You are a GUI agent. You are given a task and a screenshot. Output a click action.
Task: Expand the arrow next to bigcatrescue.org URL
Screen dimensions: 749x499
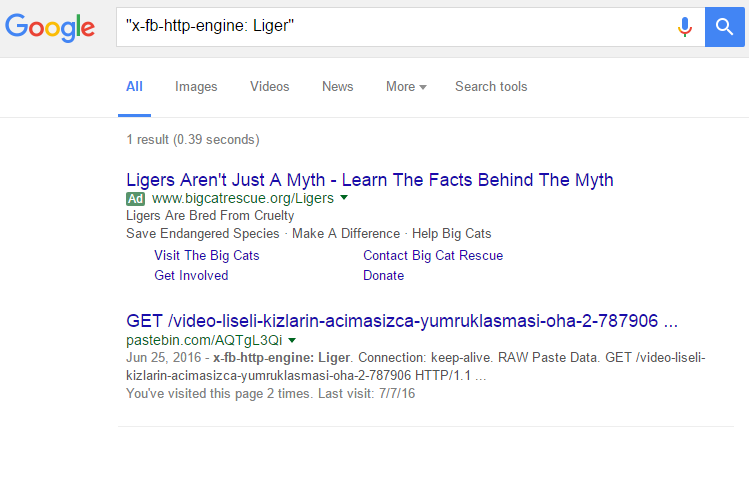(344, 198)
